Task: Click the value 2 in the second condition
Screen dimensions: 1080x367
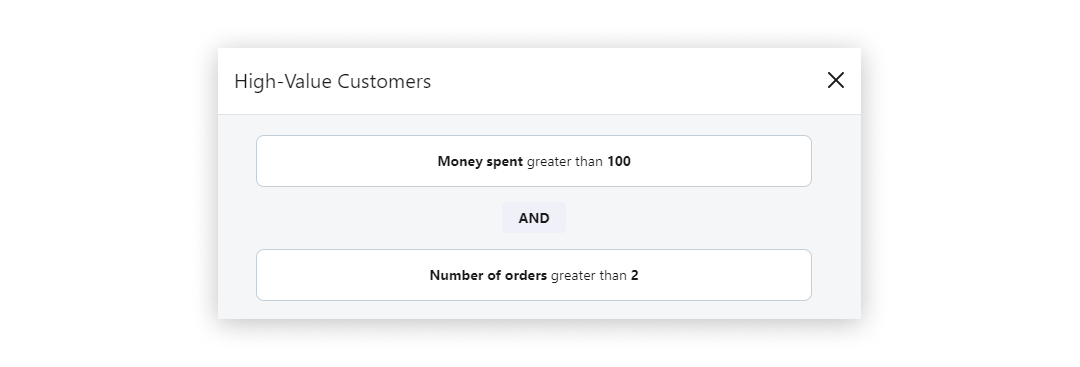Action: click(x=634, y=275)
